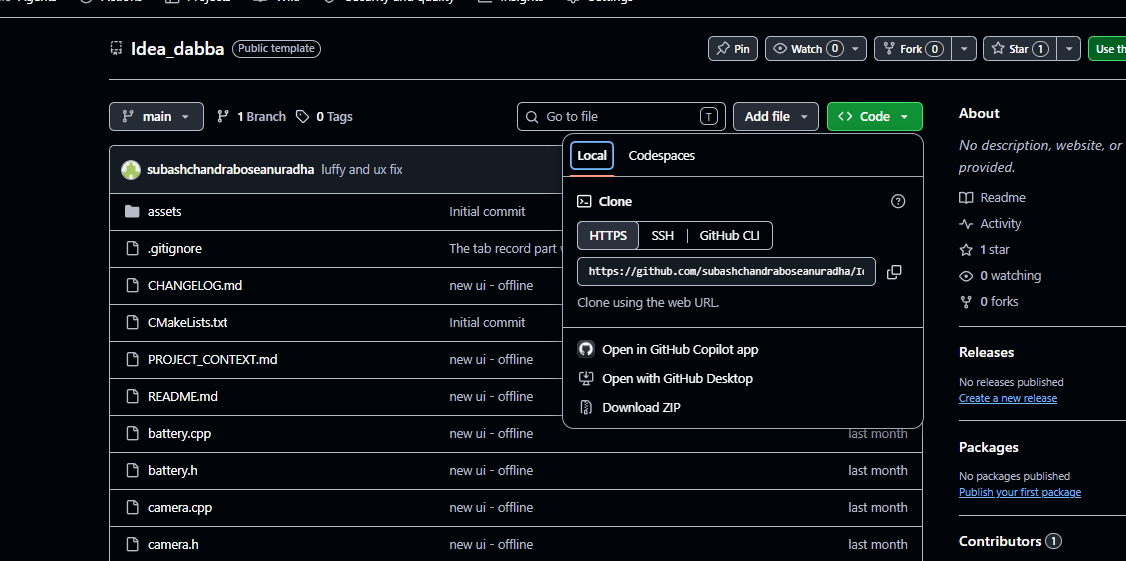The image size is (1126, 561).
Task: Open the Contributors heading link
Action: click(x=1010, y=542)
